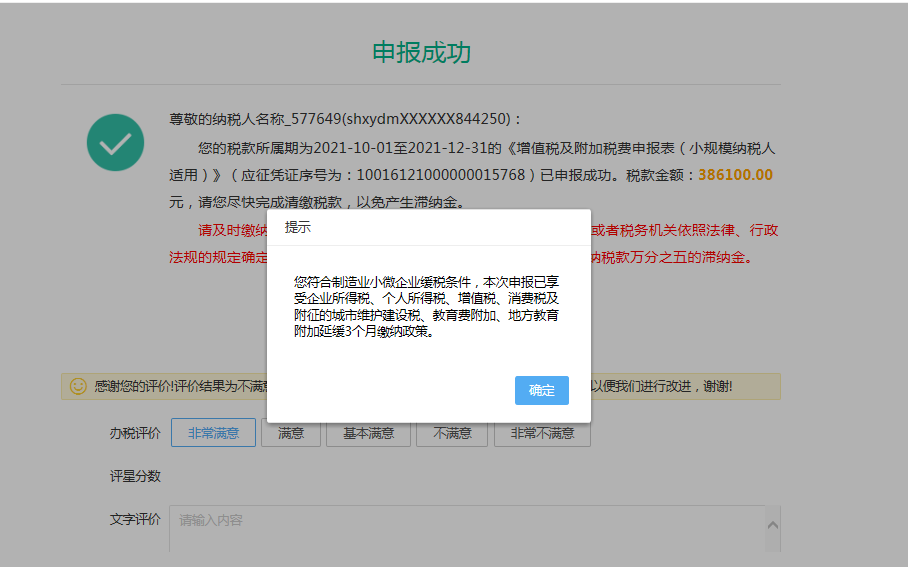
Task: Click the 文字评价 label
Action: click(x=135, y=520)
